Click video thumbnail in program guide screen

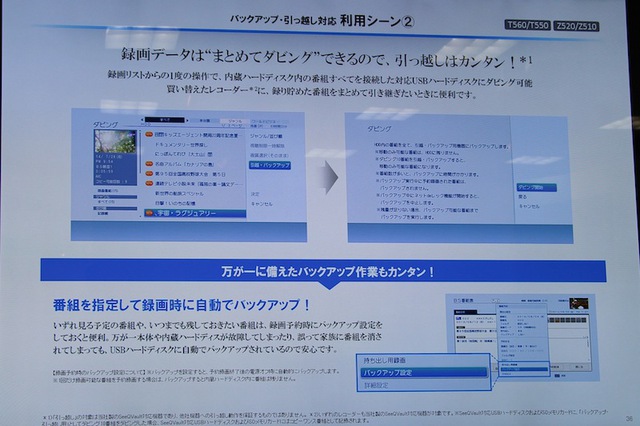pyautogui.click(x=579, y=304)
